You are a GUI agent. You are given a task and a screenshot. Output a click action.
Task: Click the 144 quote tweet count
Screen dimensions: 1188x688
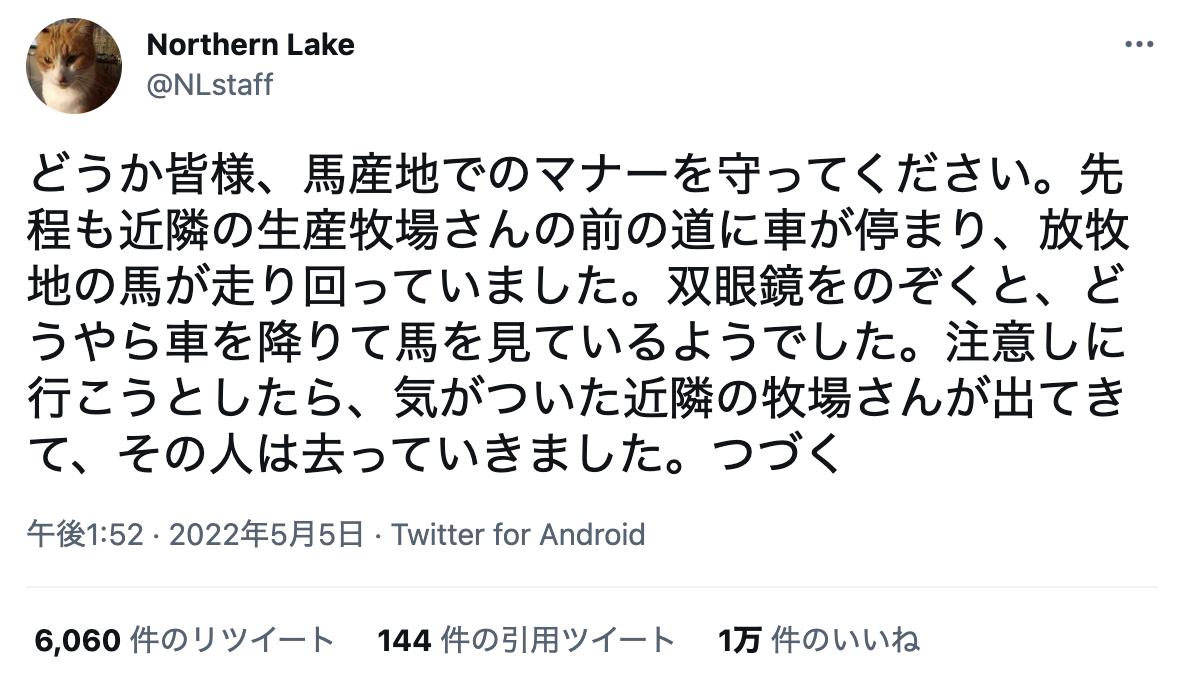[x=403, y=640]
